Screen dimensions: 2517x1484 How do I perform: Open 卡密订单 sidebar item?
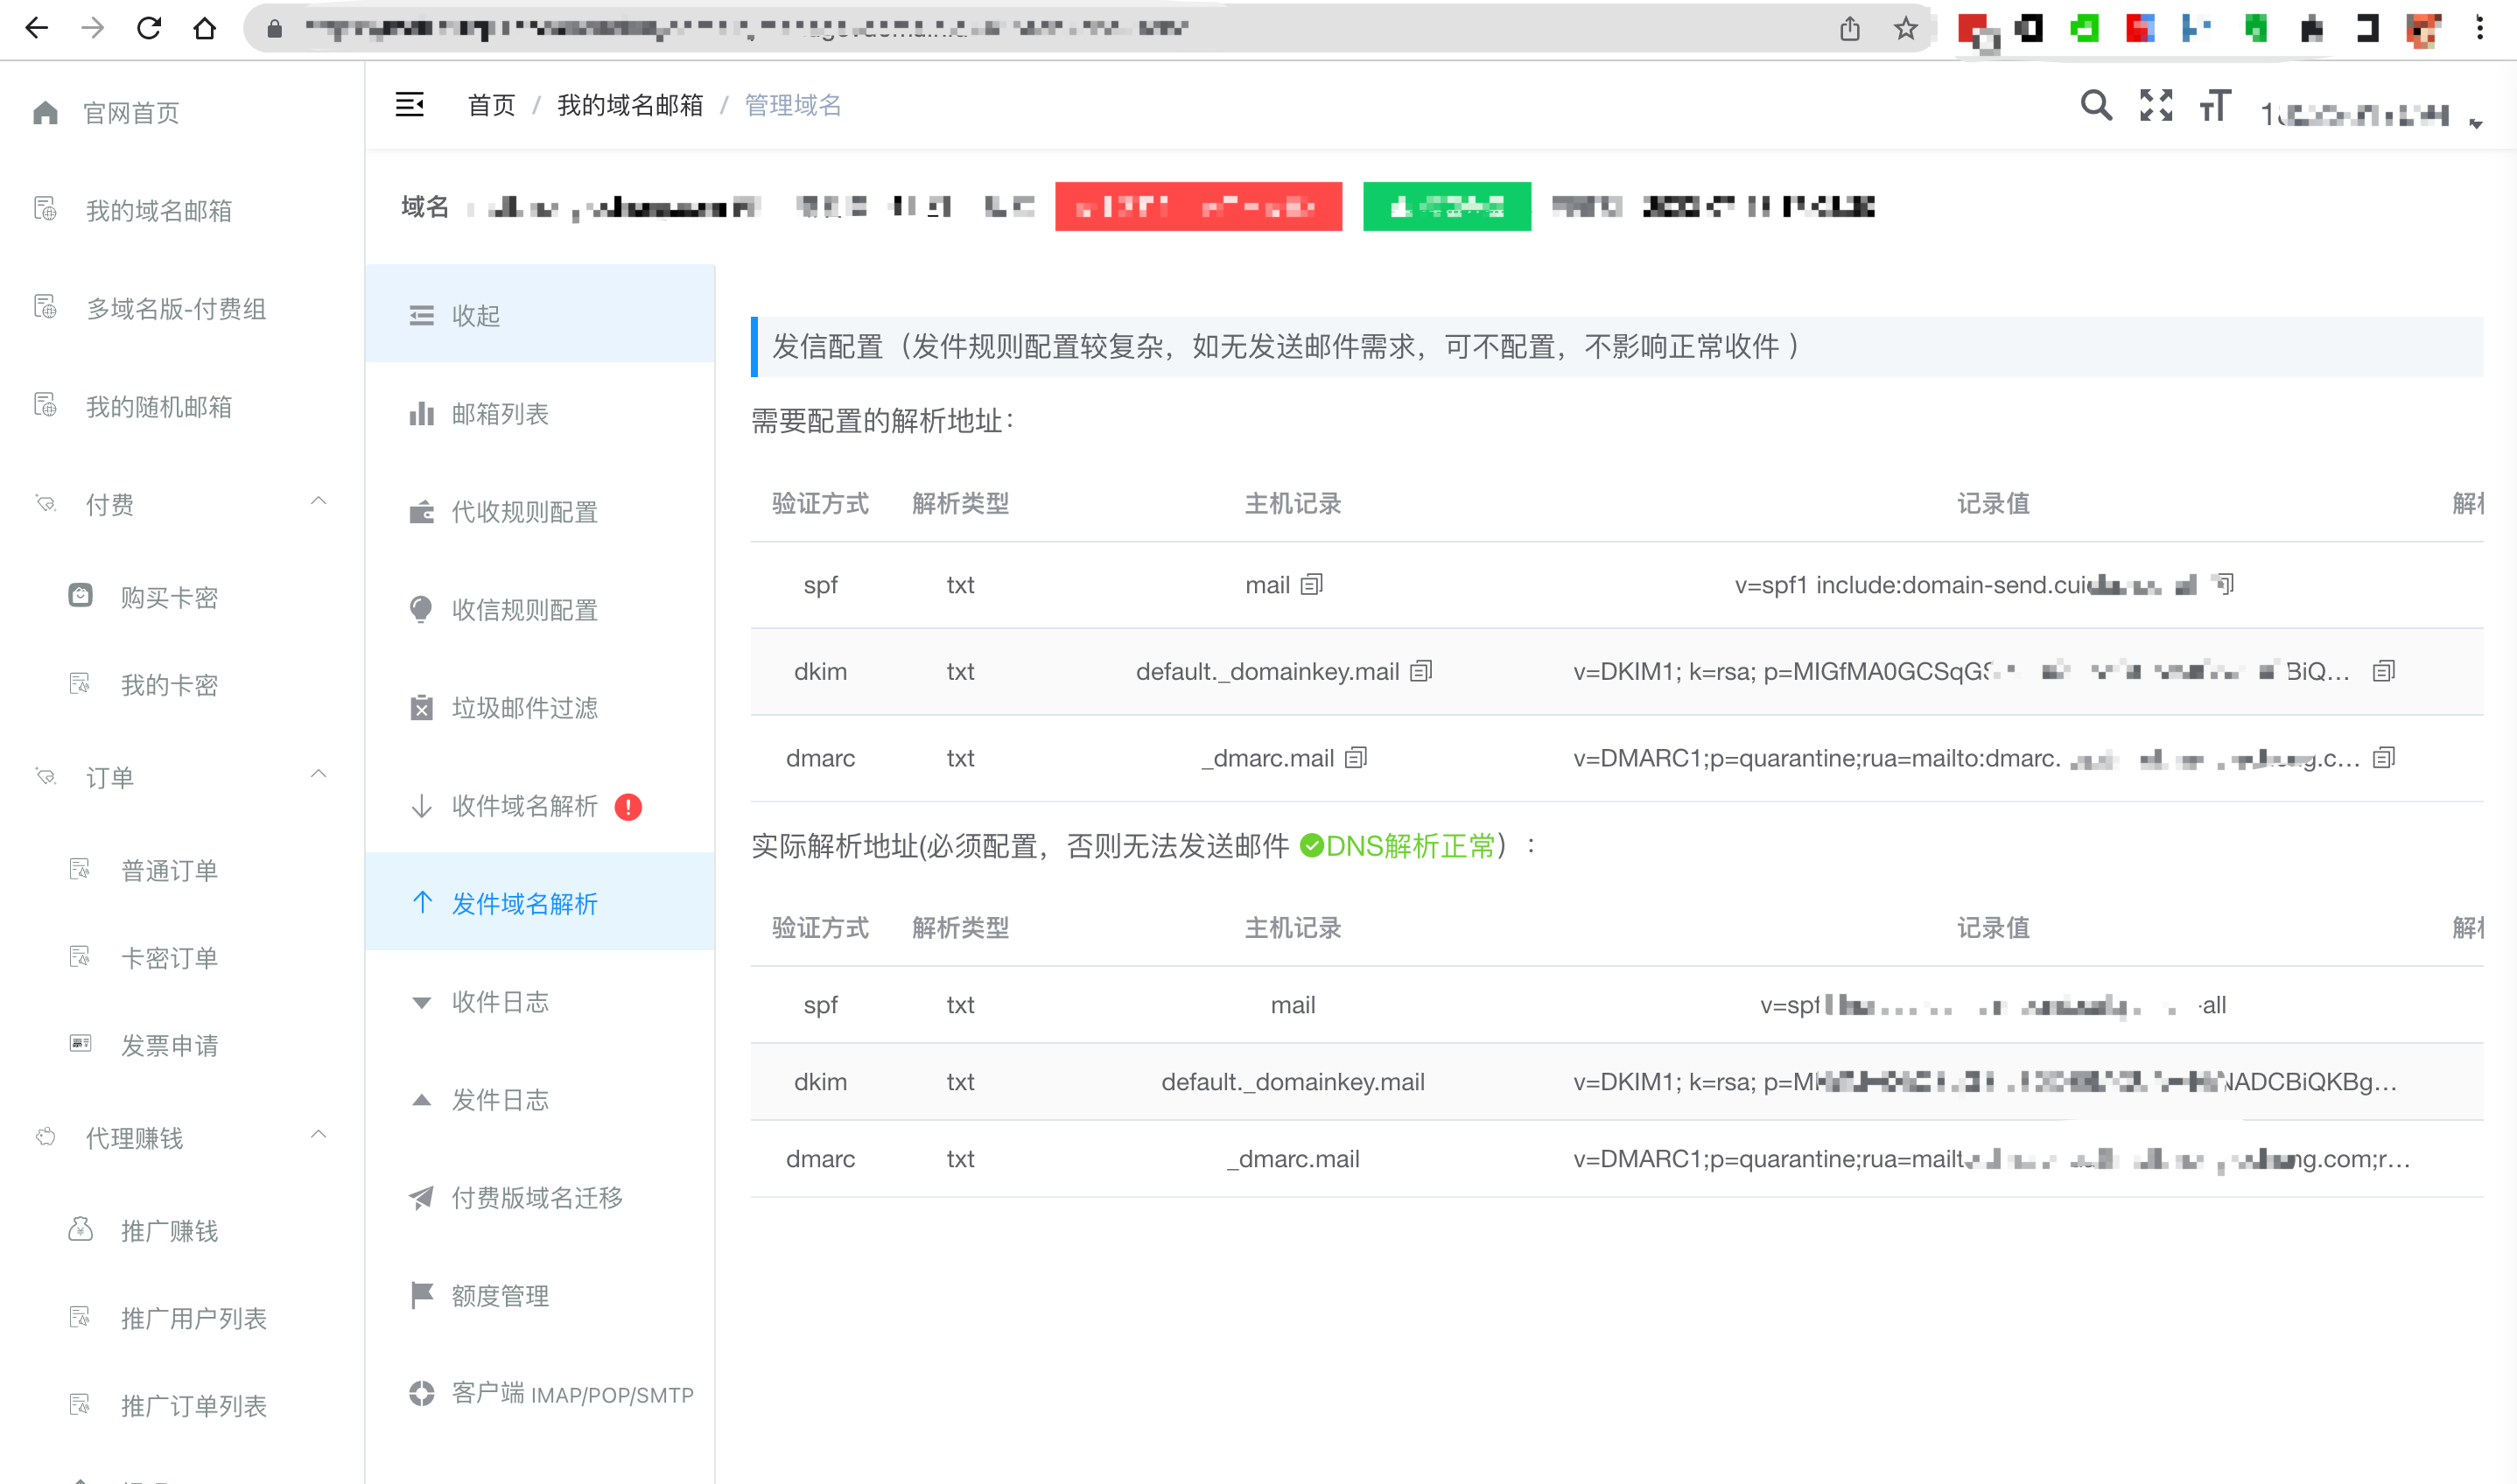[x=182, y=958]
